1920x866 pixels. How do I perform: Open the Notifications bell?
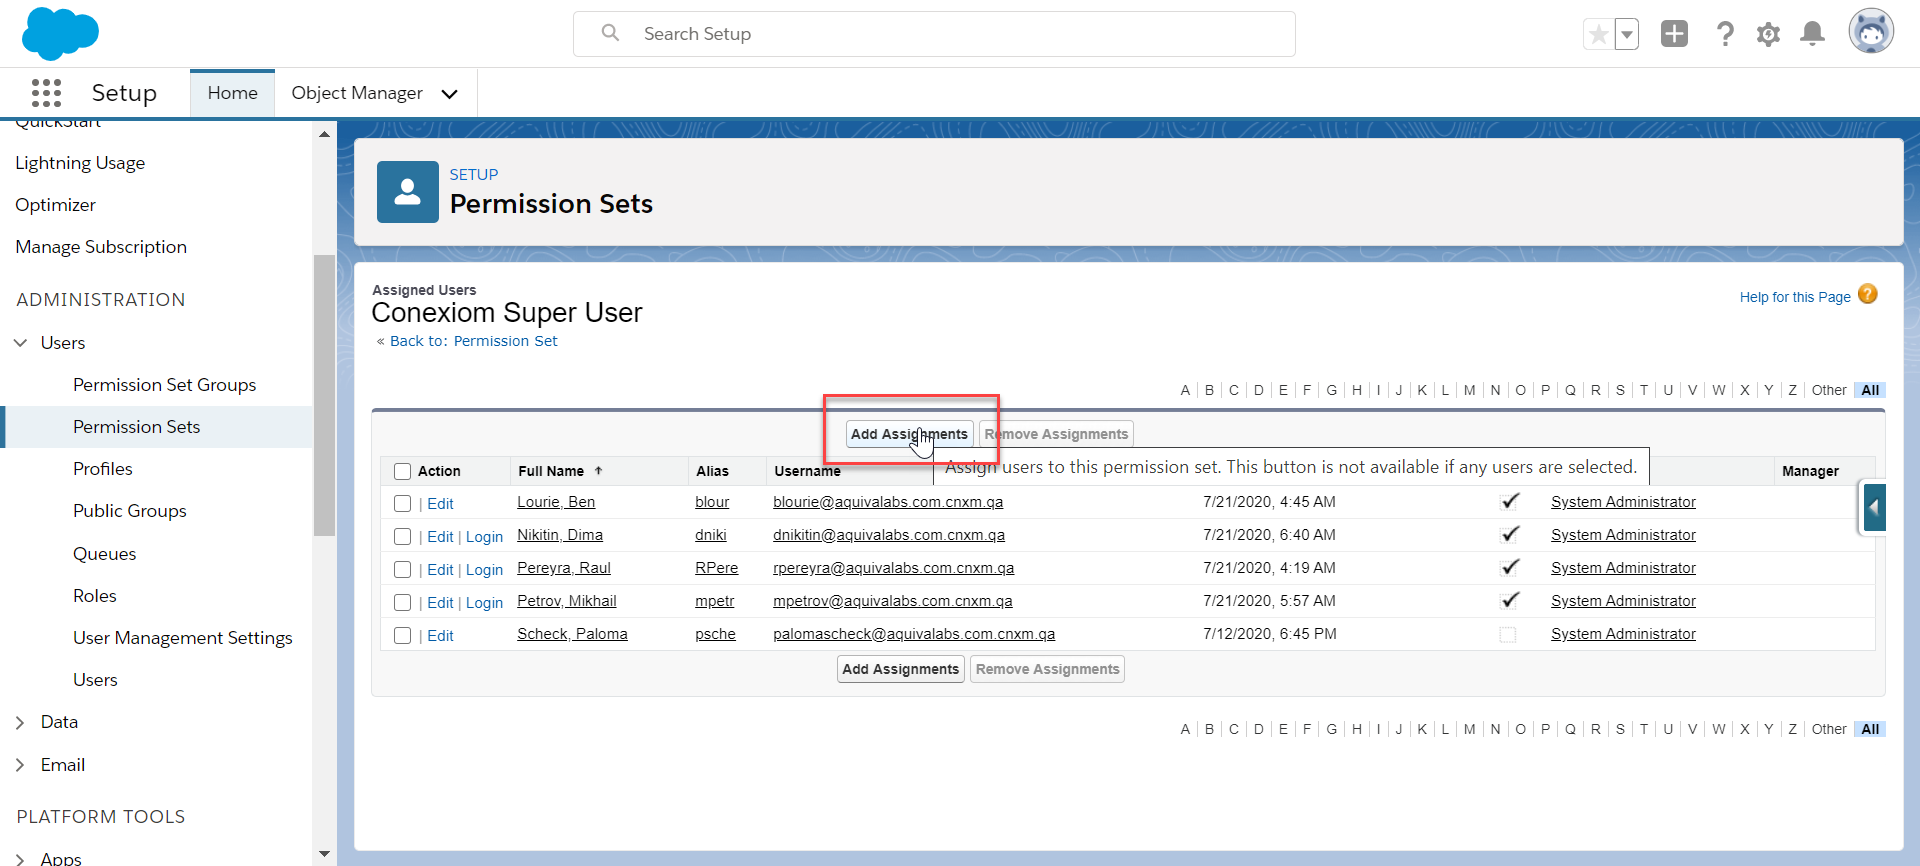point(1812,34)
